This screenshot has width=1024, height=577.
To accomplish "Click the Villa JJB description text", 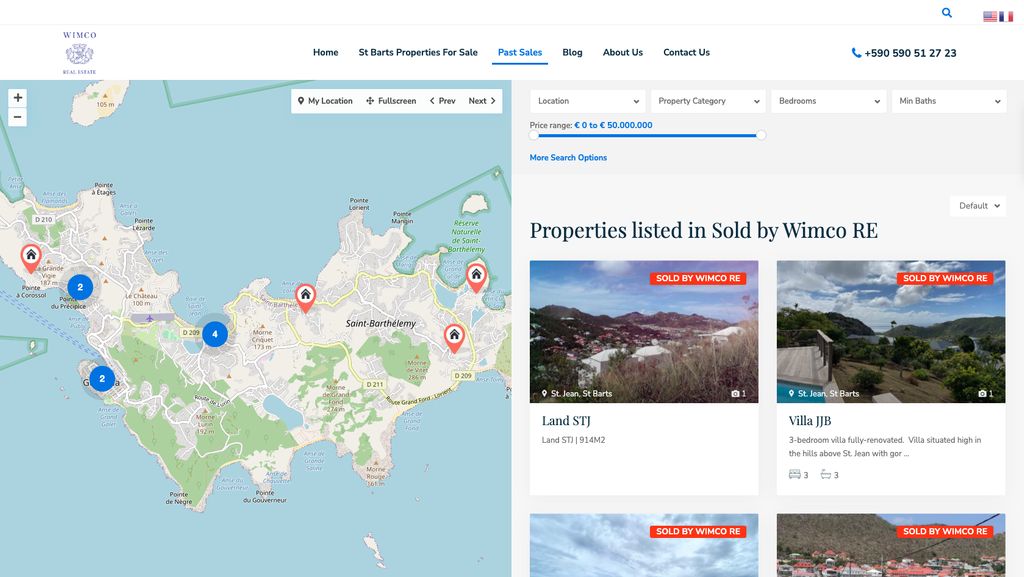I will 885,446.
